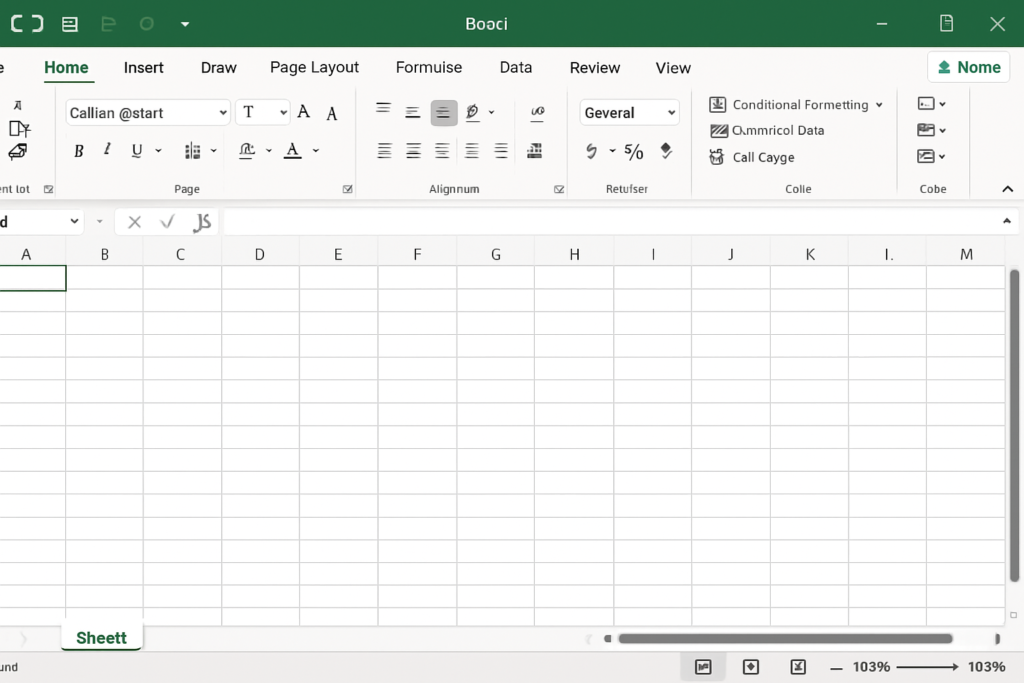Click the confirm checkmark in the formula bar
Viewport: 1024px width, 683px height.
[x=167, y=222]
